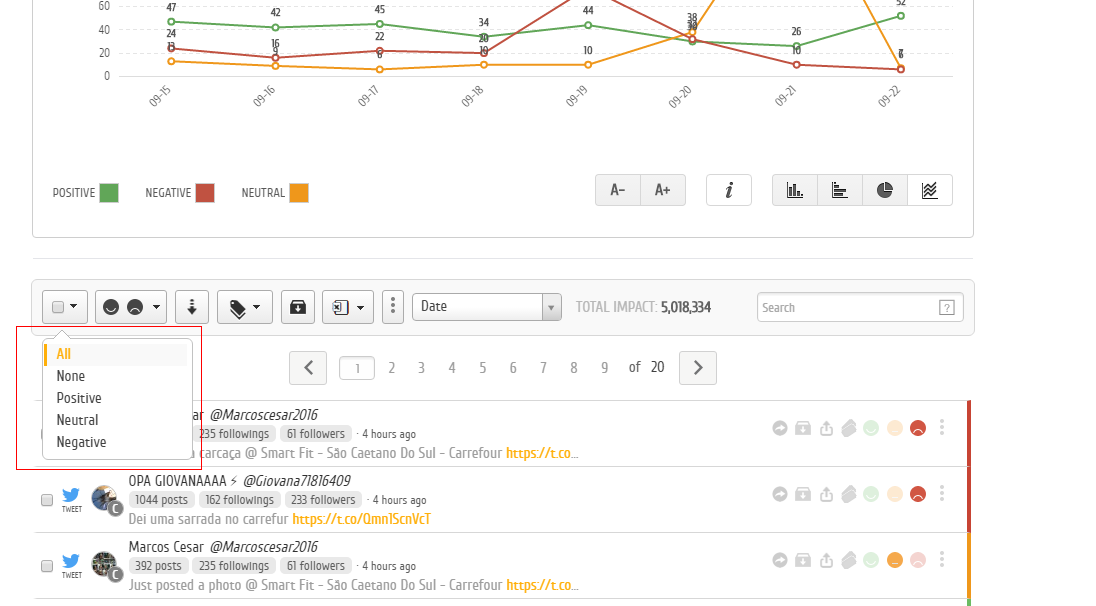Go to next page arrow

698,368
